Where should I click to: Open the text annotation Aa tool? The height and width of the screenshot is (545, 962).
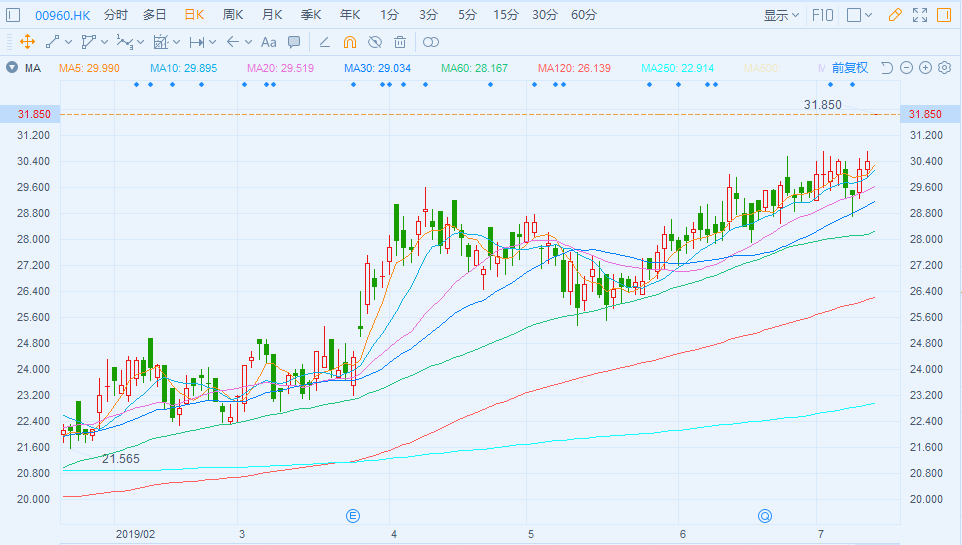pos(268,42)
